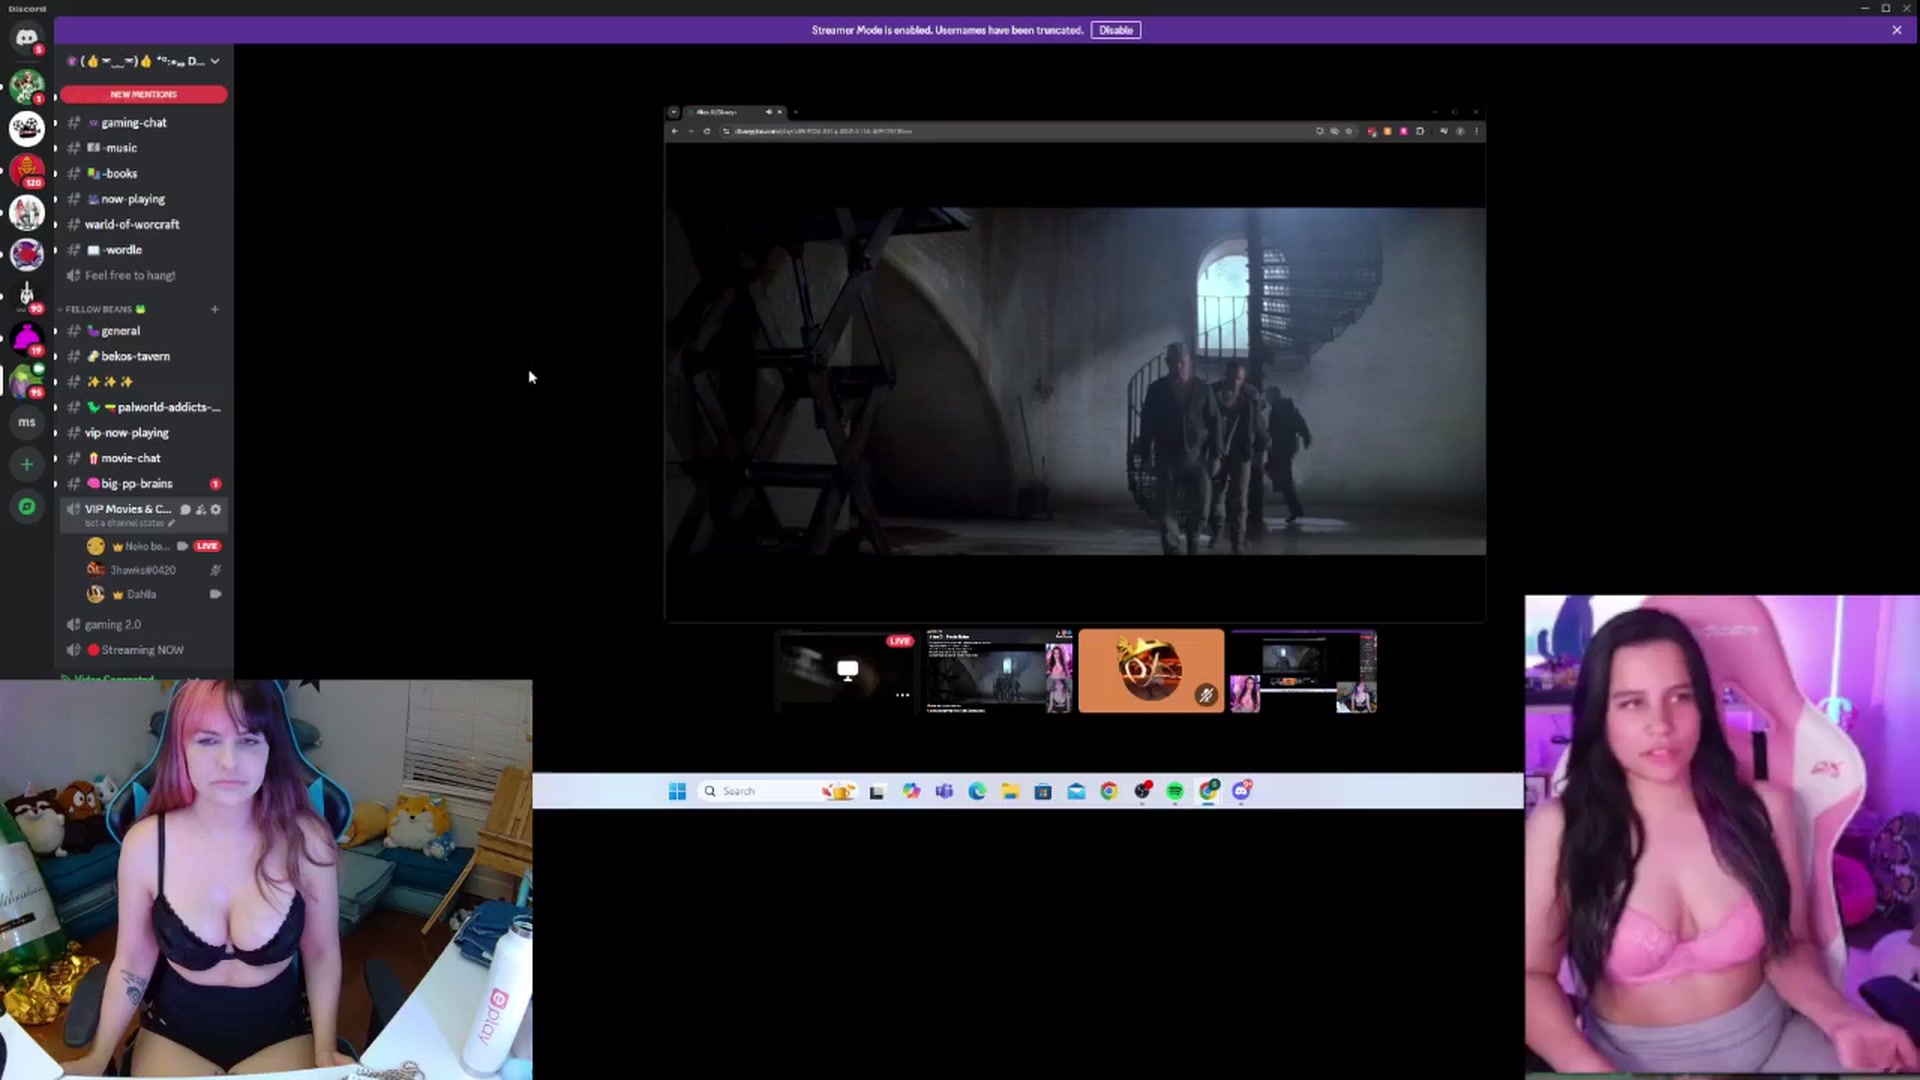Click the search box in streamed taskbar
This screenshot has height=1080, width=1920.
pos(777,791)
